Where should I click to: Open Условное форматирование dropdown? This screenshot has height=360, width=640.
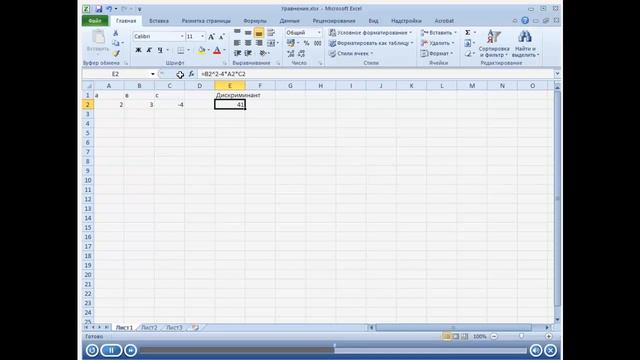(x=371, y=33)
